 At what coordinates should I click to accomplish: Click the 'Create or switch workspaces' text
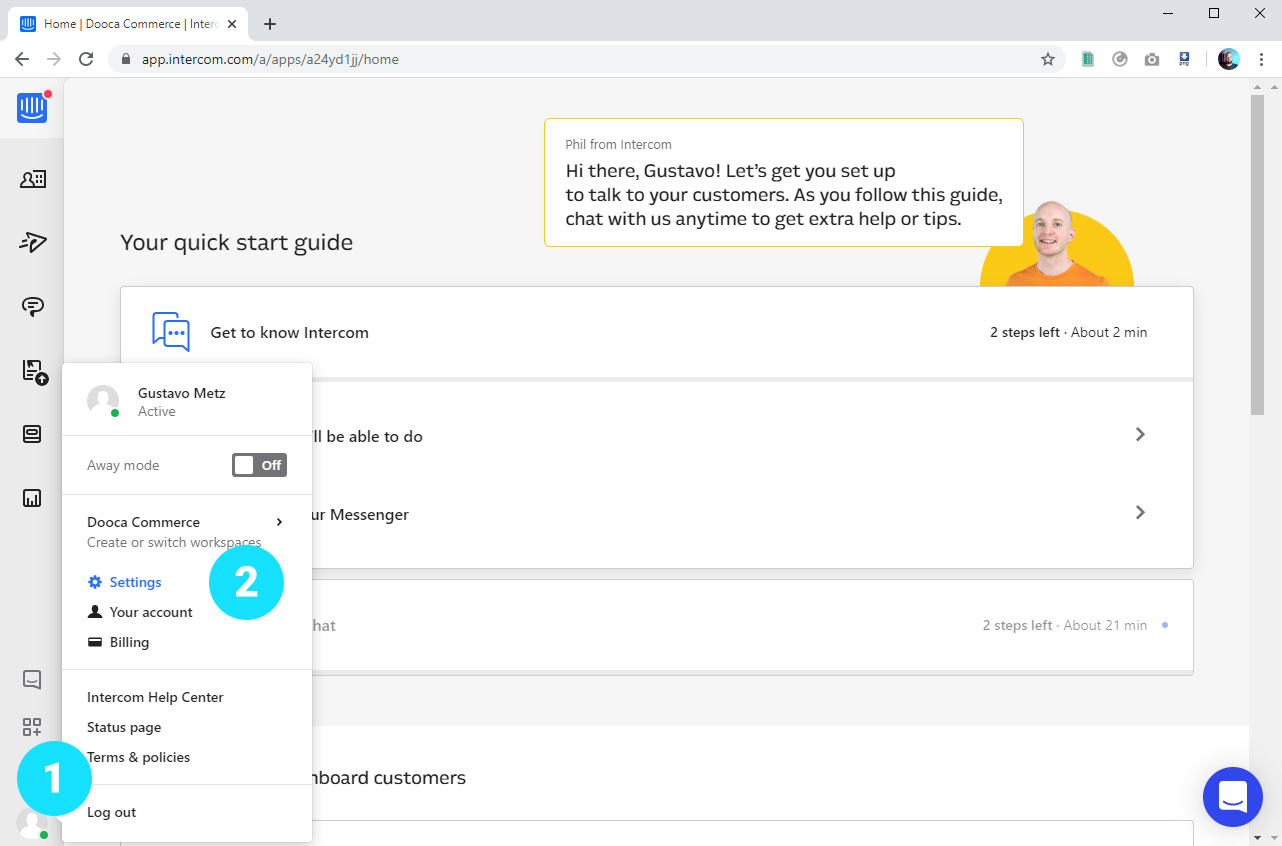174,542
